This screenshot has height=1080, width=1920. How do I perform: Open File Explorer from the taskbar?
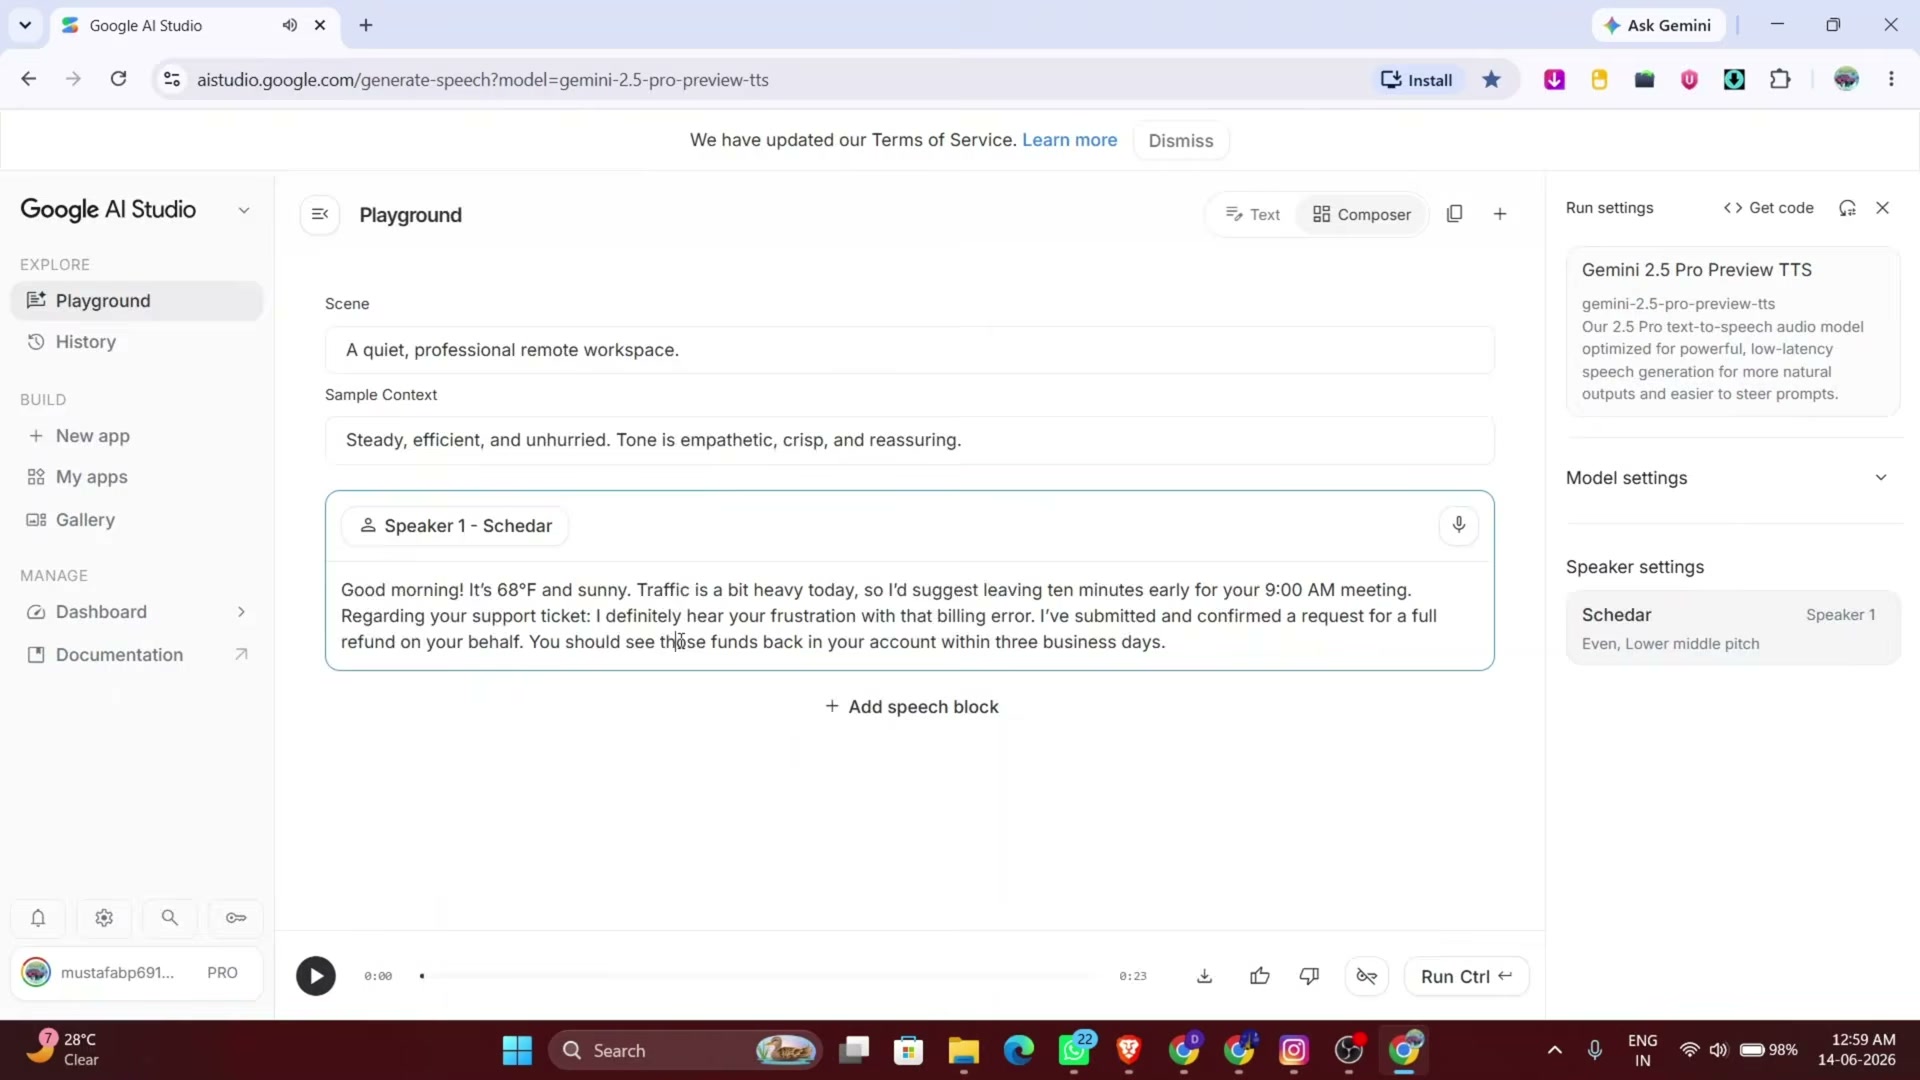[963, 1051]
